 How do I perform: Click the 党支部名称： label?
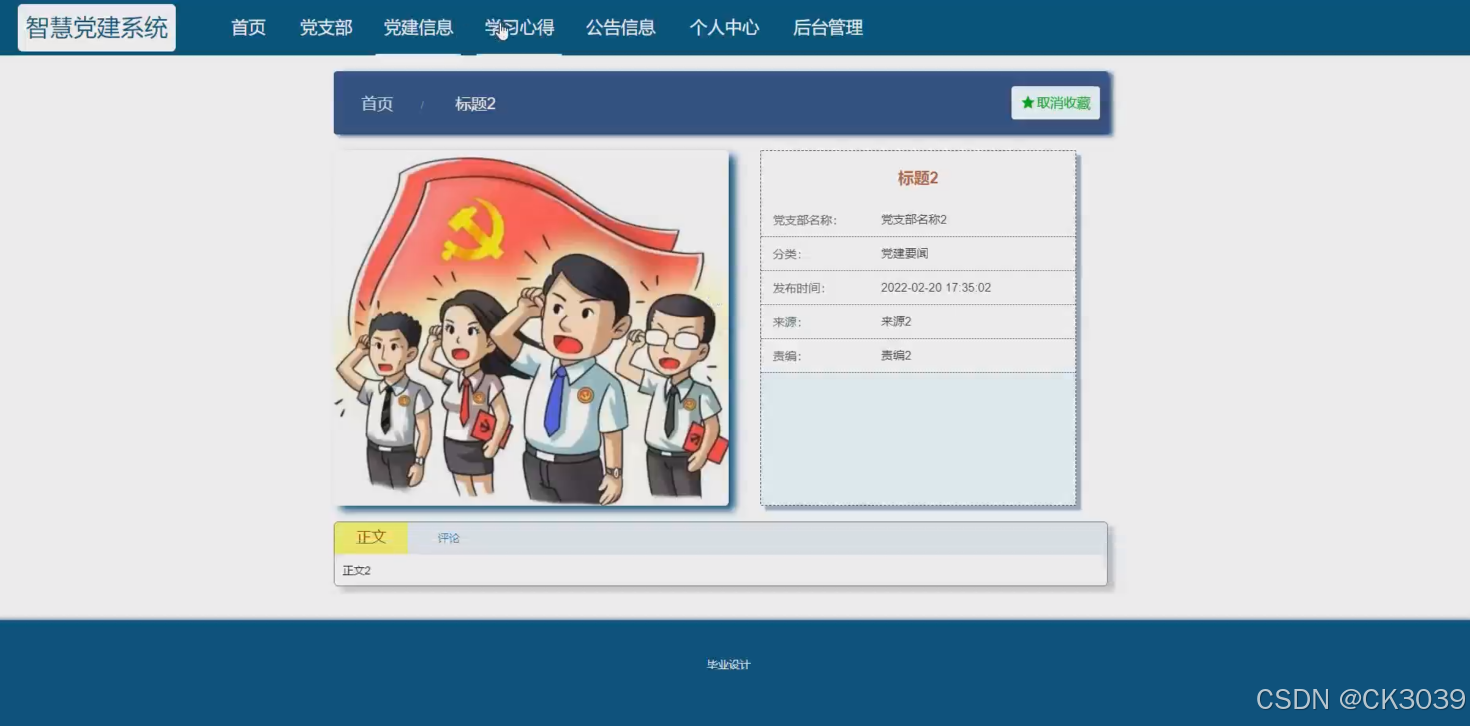(x=805, y=220)
